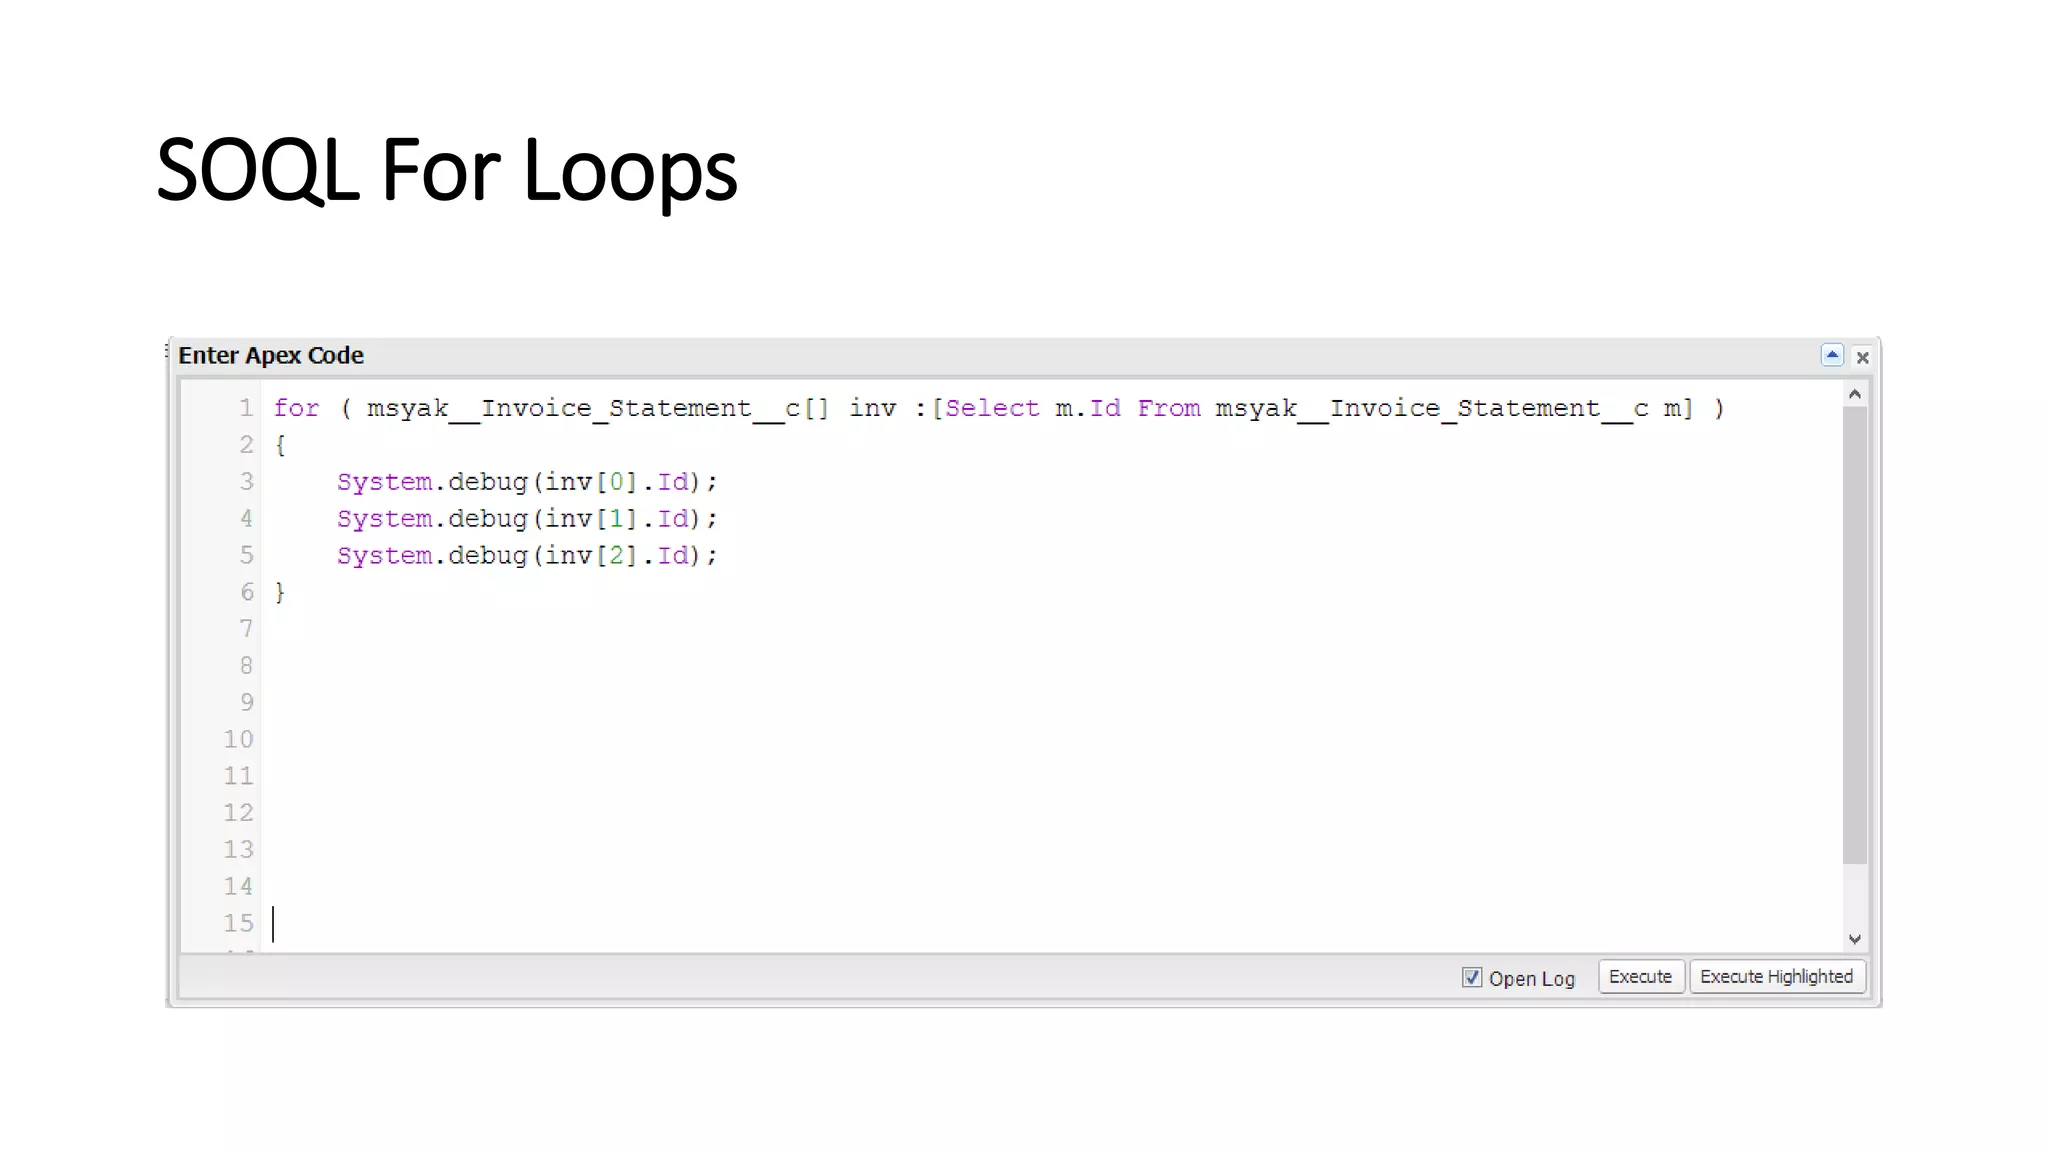
Task: Click the panel drag handle beside the title
Action: pos(167,351)
